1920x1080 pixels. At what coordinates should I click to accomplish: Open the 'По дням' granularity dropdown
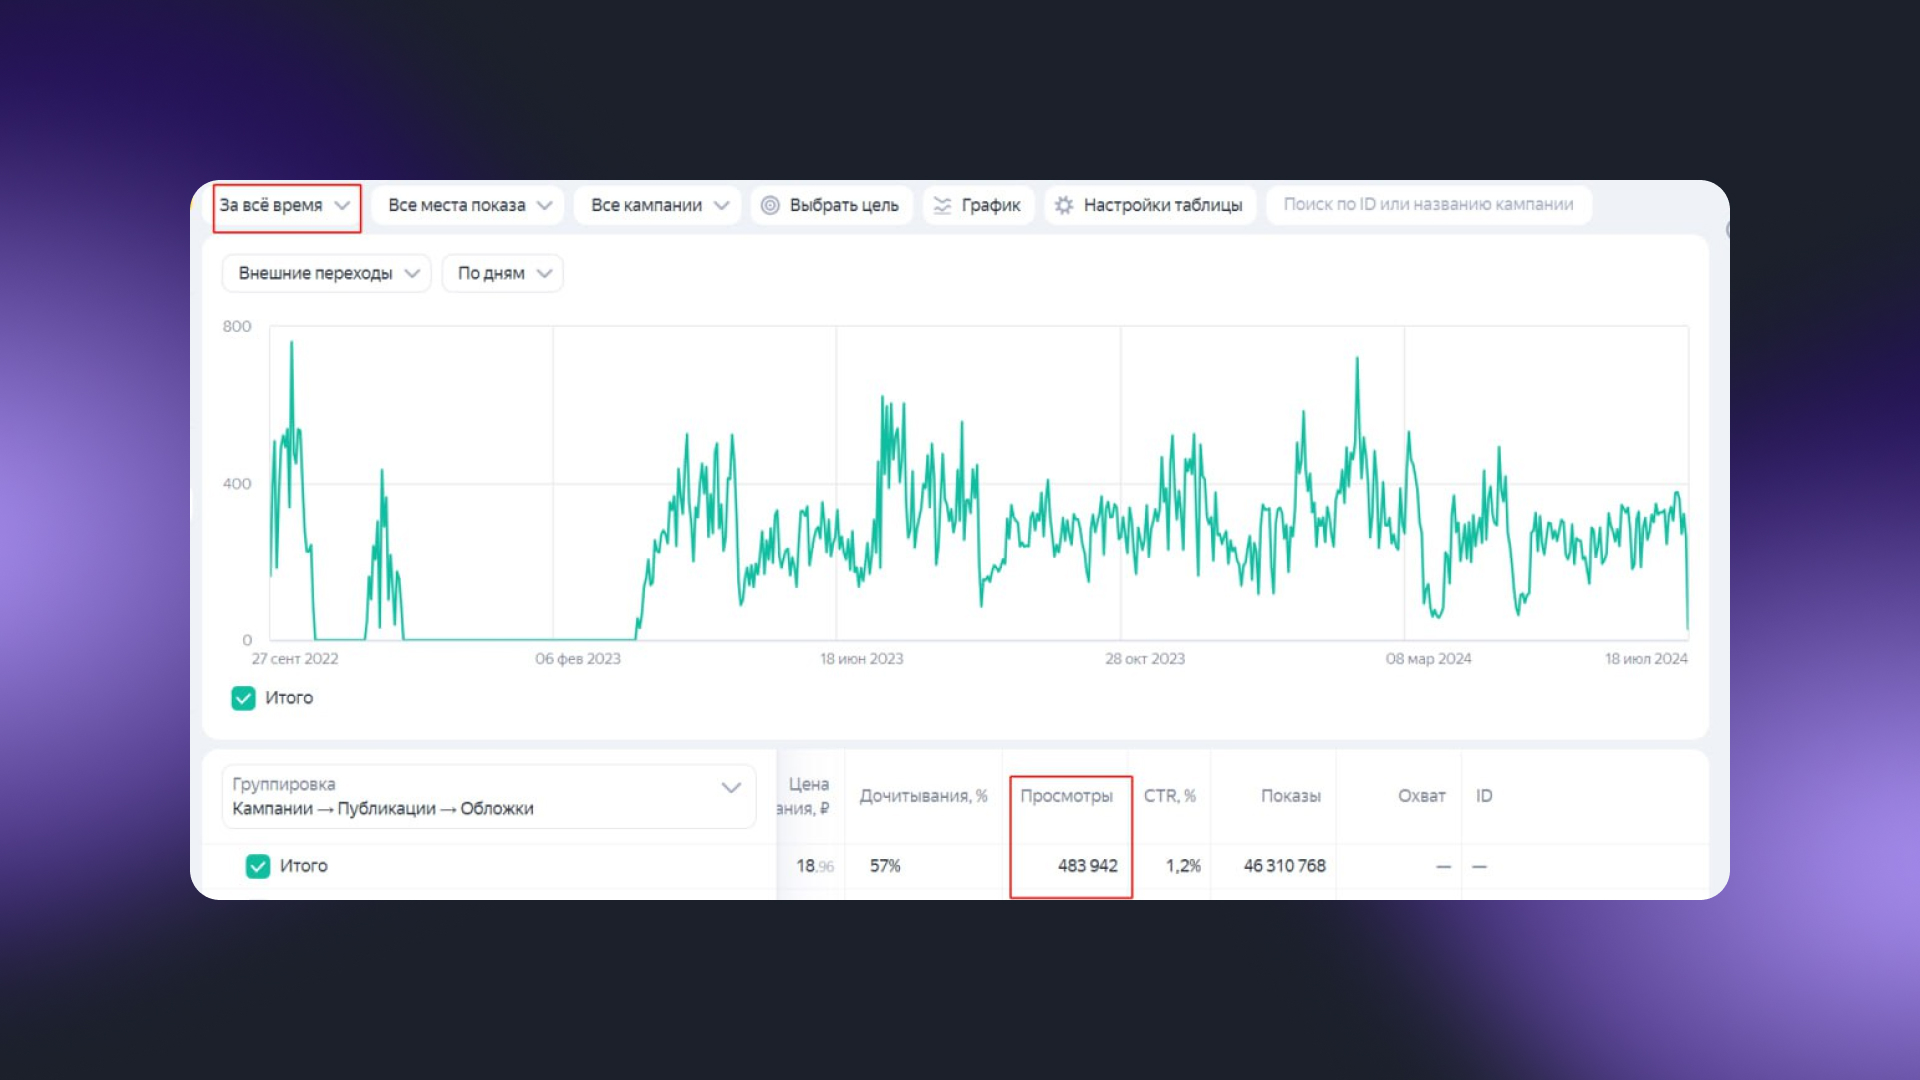point(502,274)
